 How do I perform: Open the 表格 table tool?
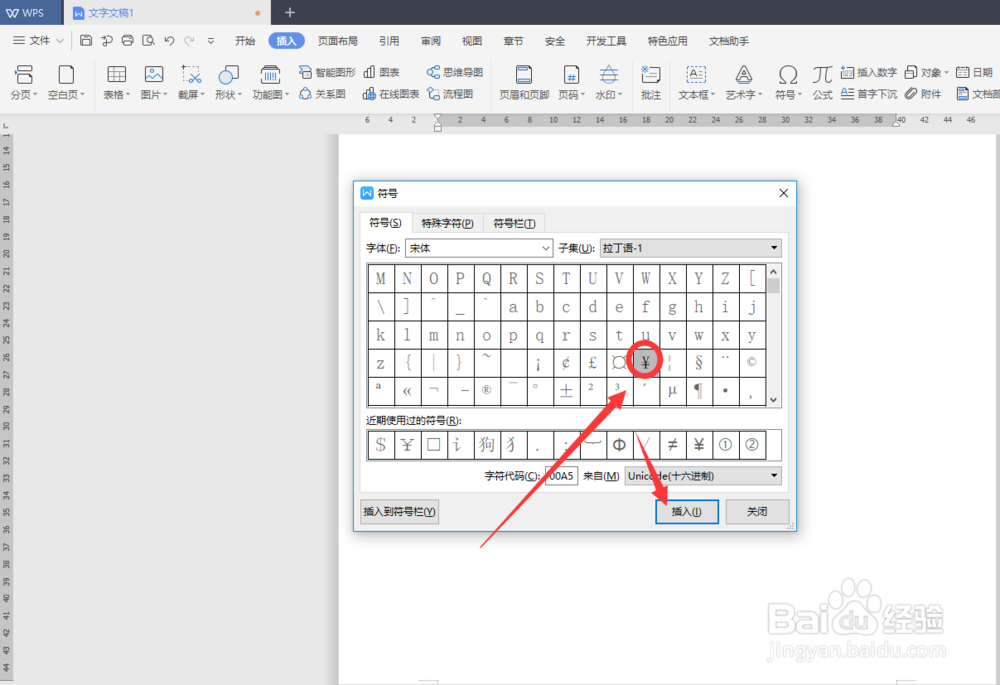(x=117, y=82)
